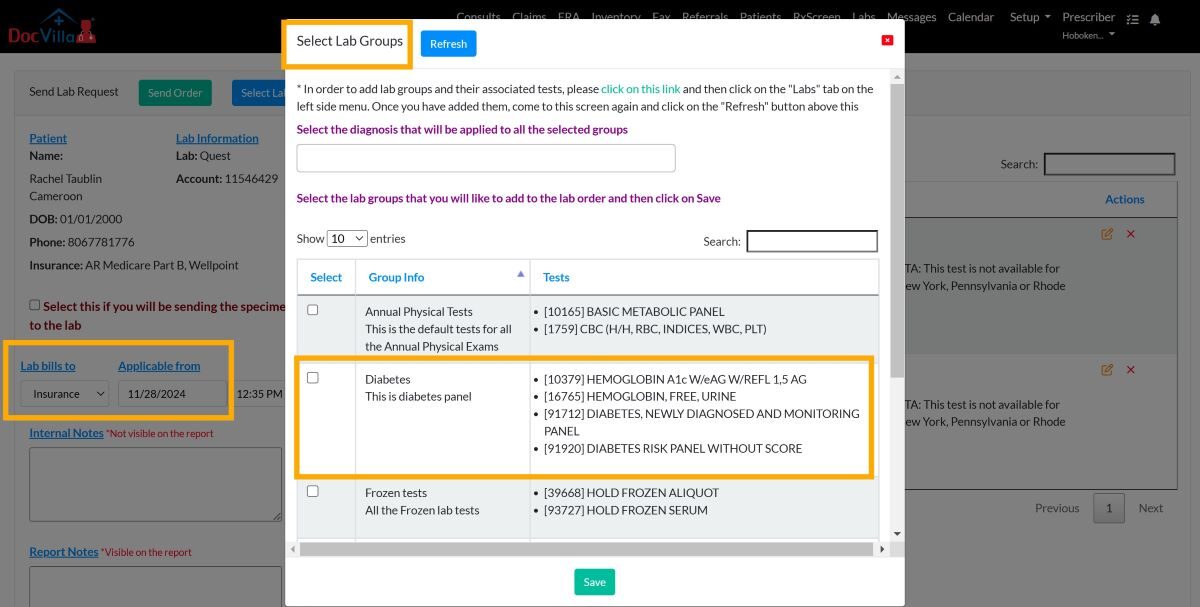The width and height of the screenshot is (1200, 607).
Task: Click edit icon in first Actions row
Action: (1107, 234)
